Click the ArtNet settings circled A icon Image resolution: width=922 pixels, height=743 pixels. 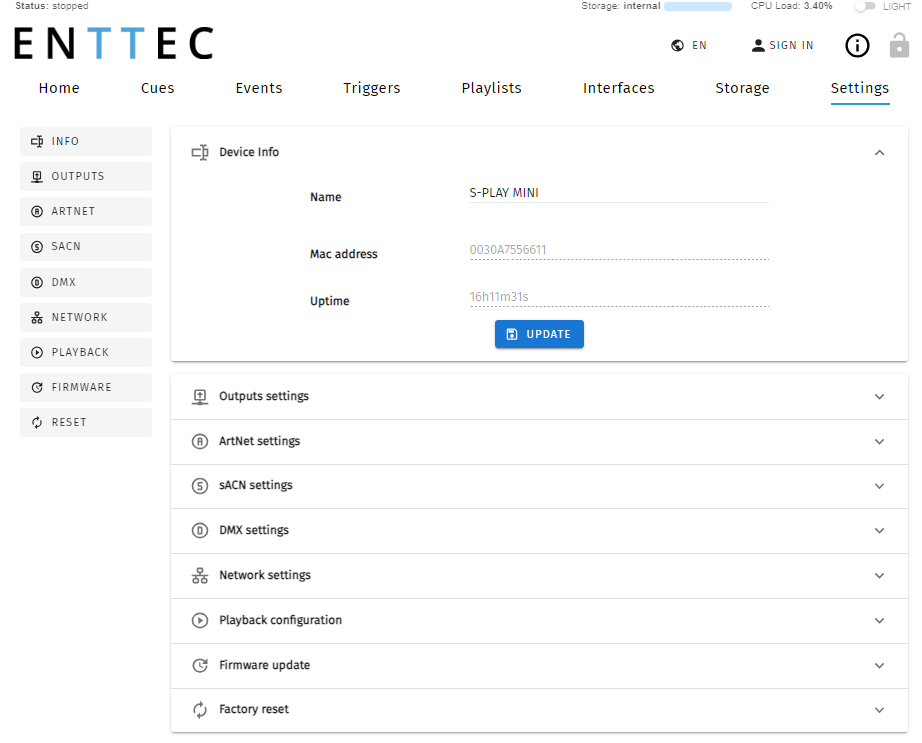[200, 441]
